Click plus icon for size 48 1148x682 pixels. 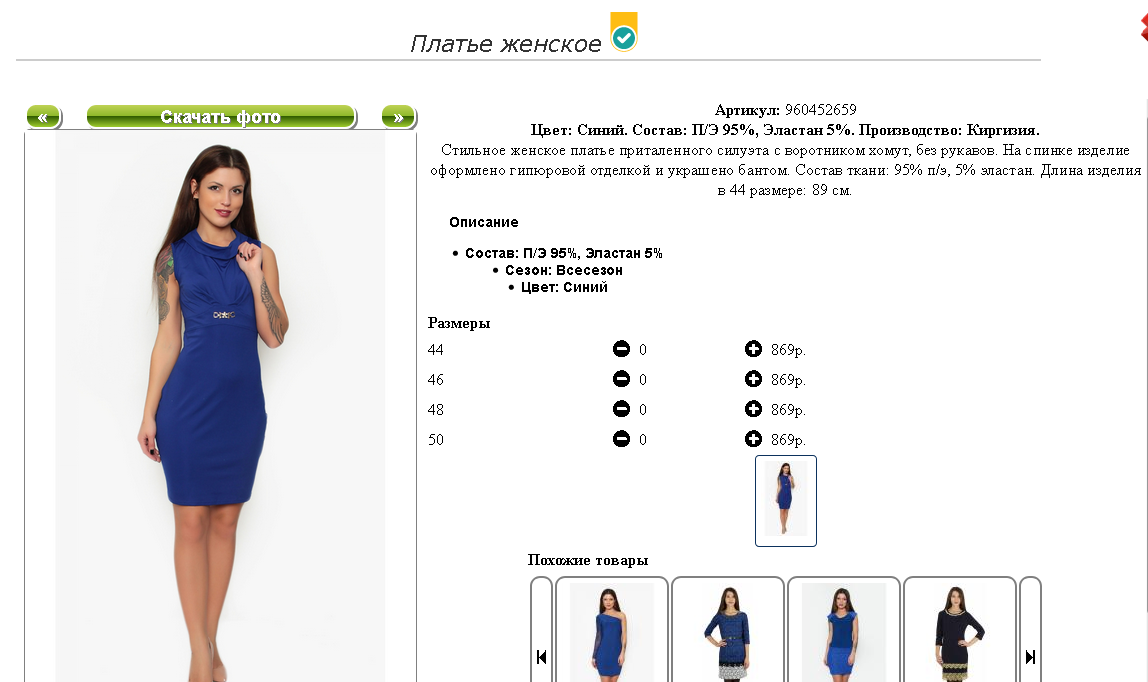click(x=753, y=409)
